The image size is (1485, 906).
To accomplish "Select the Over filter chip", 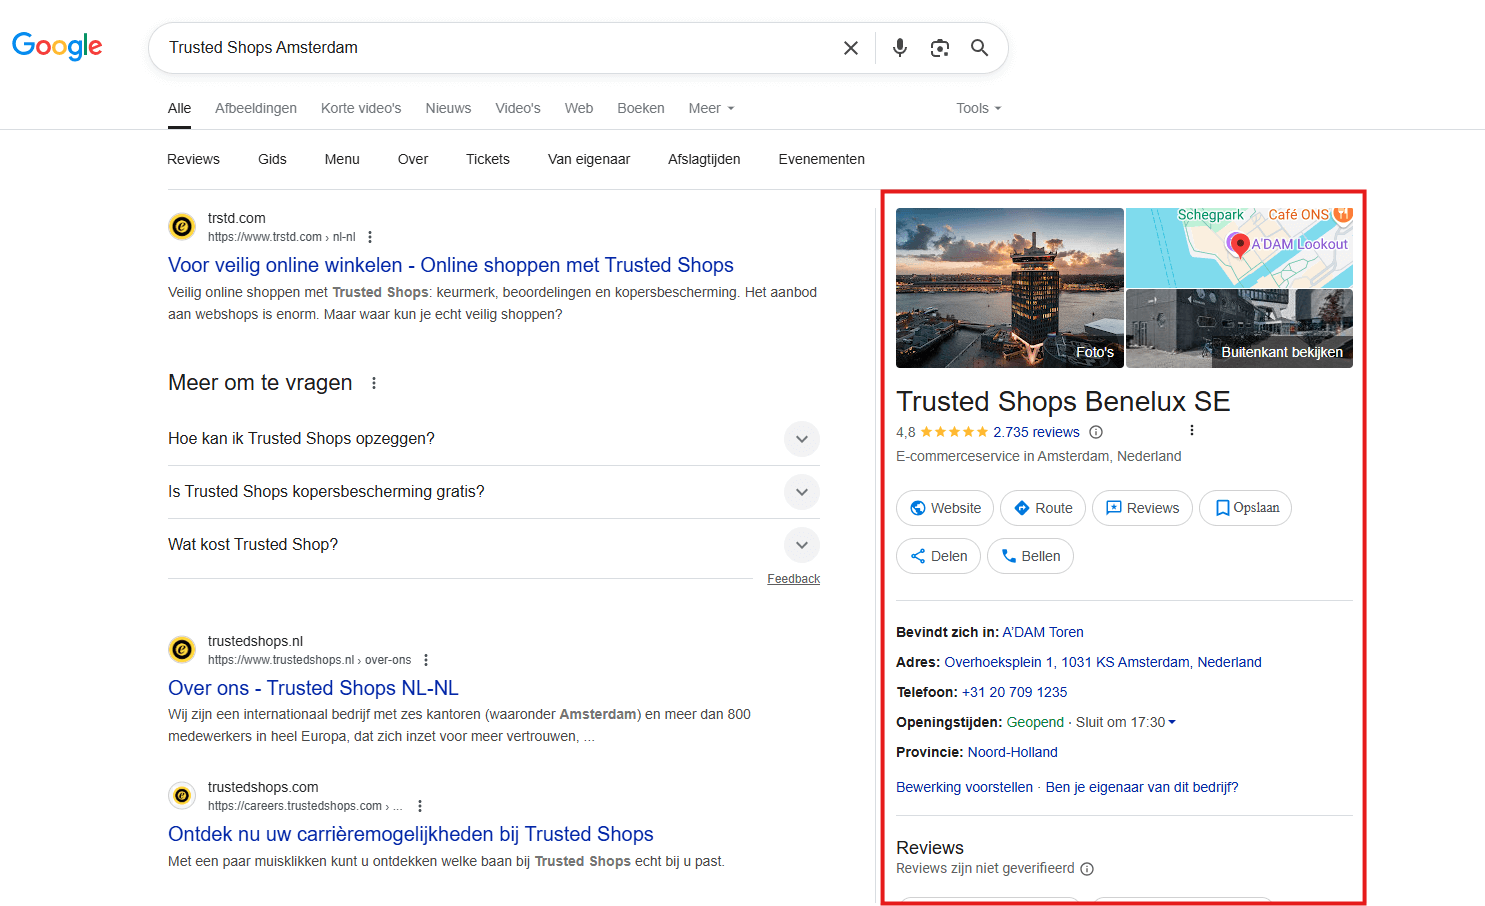I will coord(413,159).
